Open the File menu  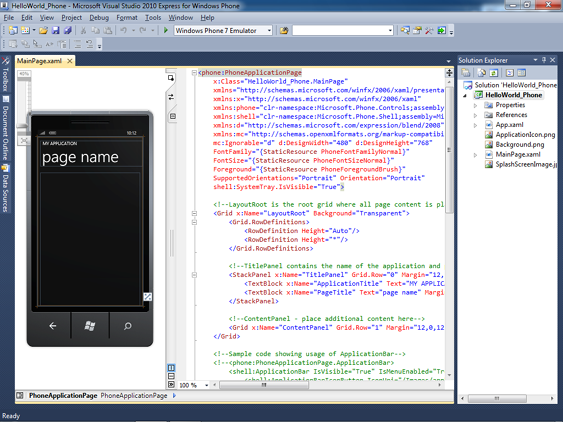click(x=9, y=18)
